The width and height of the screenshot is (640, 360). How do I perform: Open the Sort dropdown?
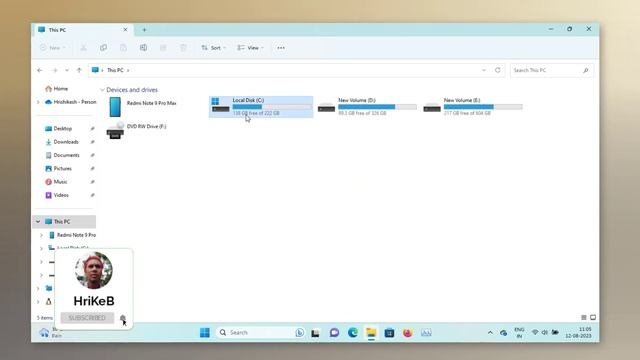[x=213, y=48]
